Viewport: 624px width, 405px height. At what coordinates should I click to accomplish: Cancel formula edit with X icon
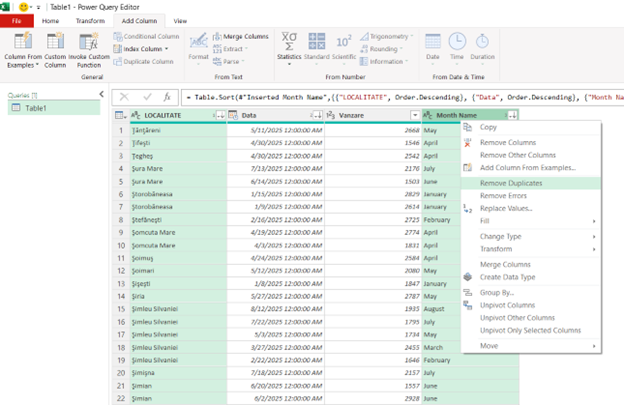coord(124,97)
